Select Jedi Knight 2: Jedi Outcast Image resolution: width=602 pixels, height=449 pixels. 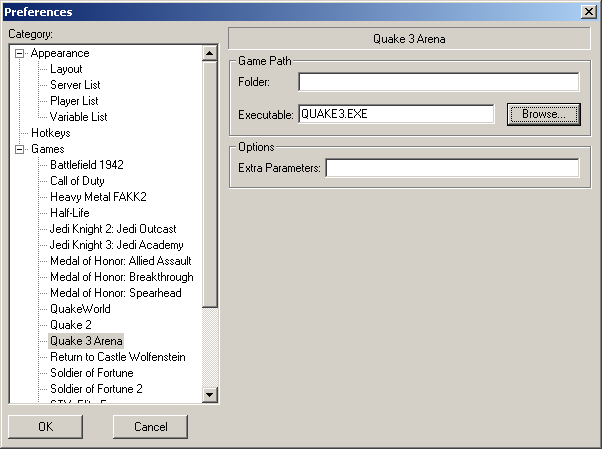pos(113,229)
